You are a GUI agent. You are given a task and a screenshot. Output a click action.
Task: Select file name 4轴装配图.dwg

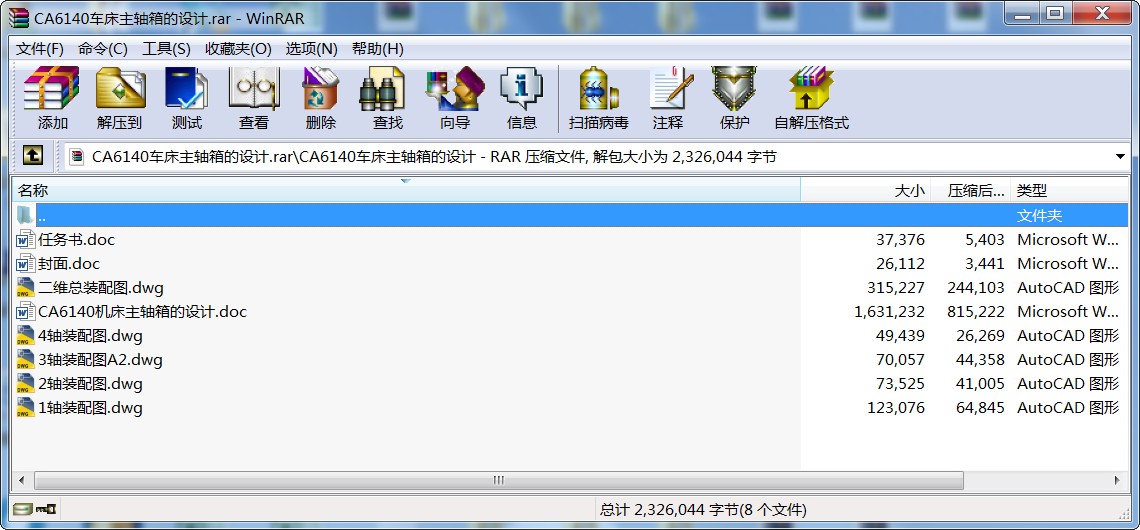click(90, 335)
